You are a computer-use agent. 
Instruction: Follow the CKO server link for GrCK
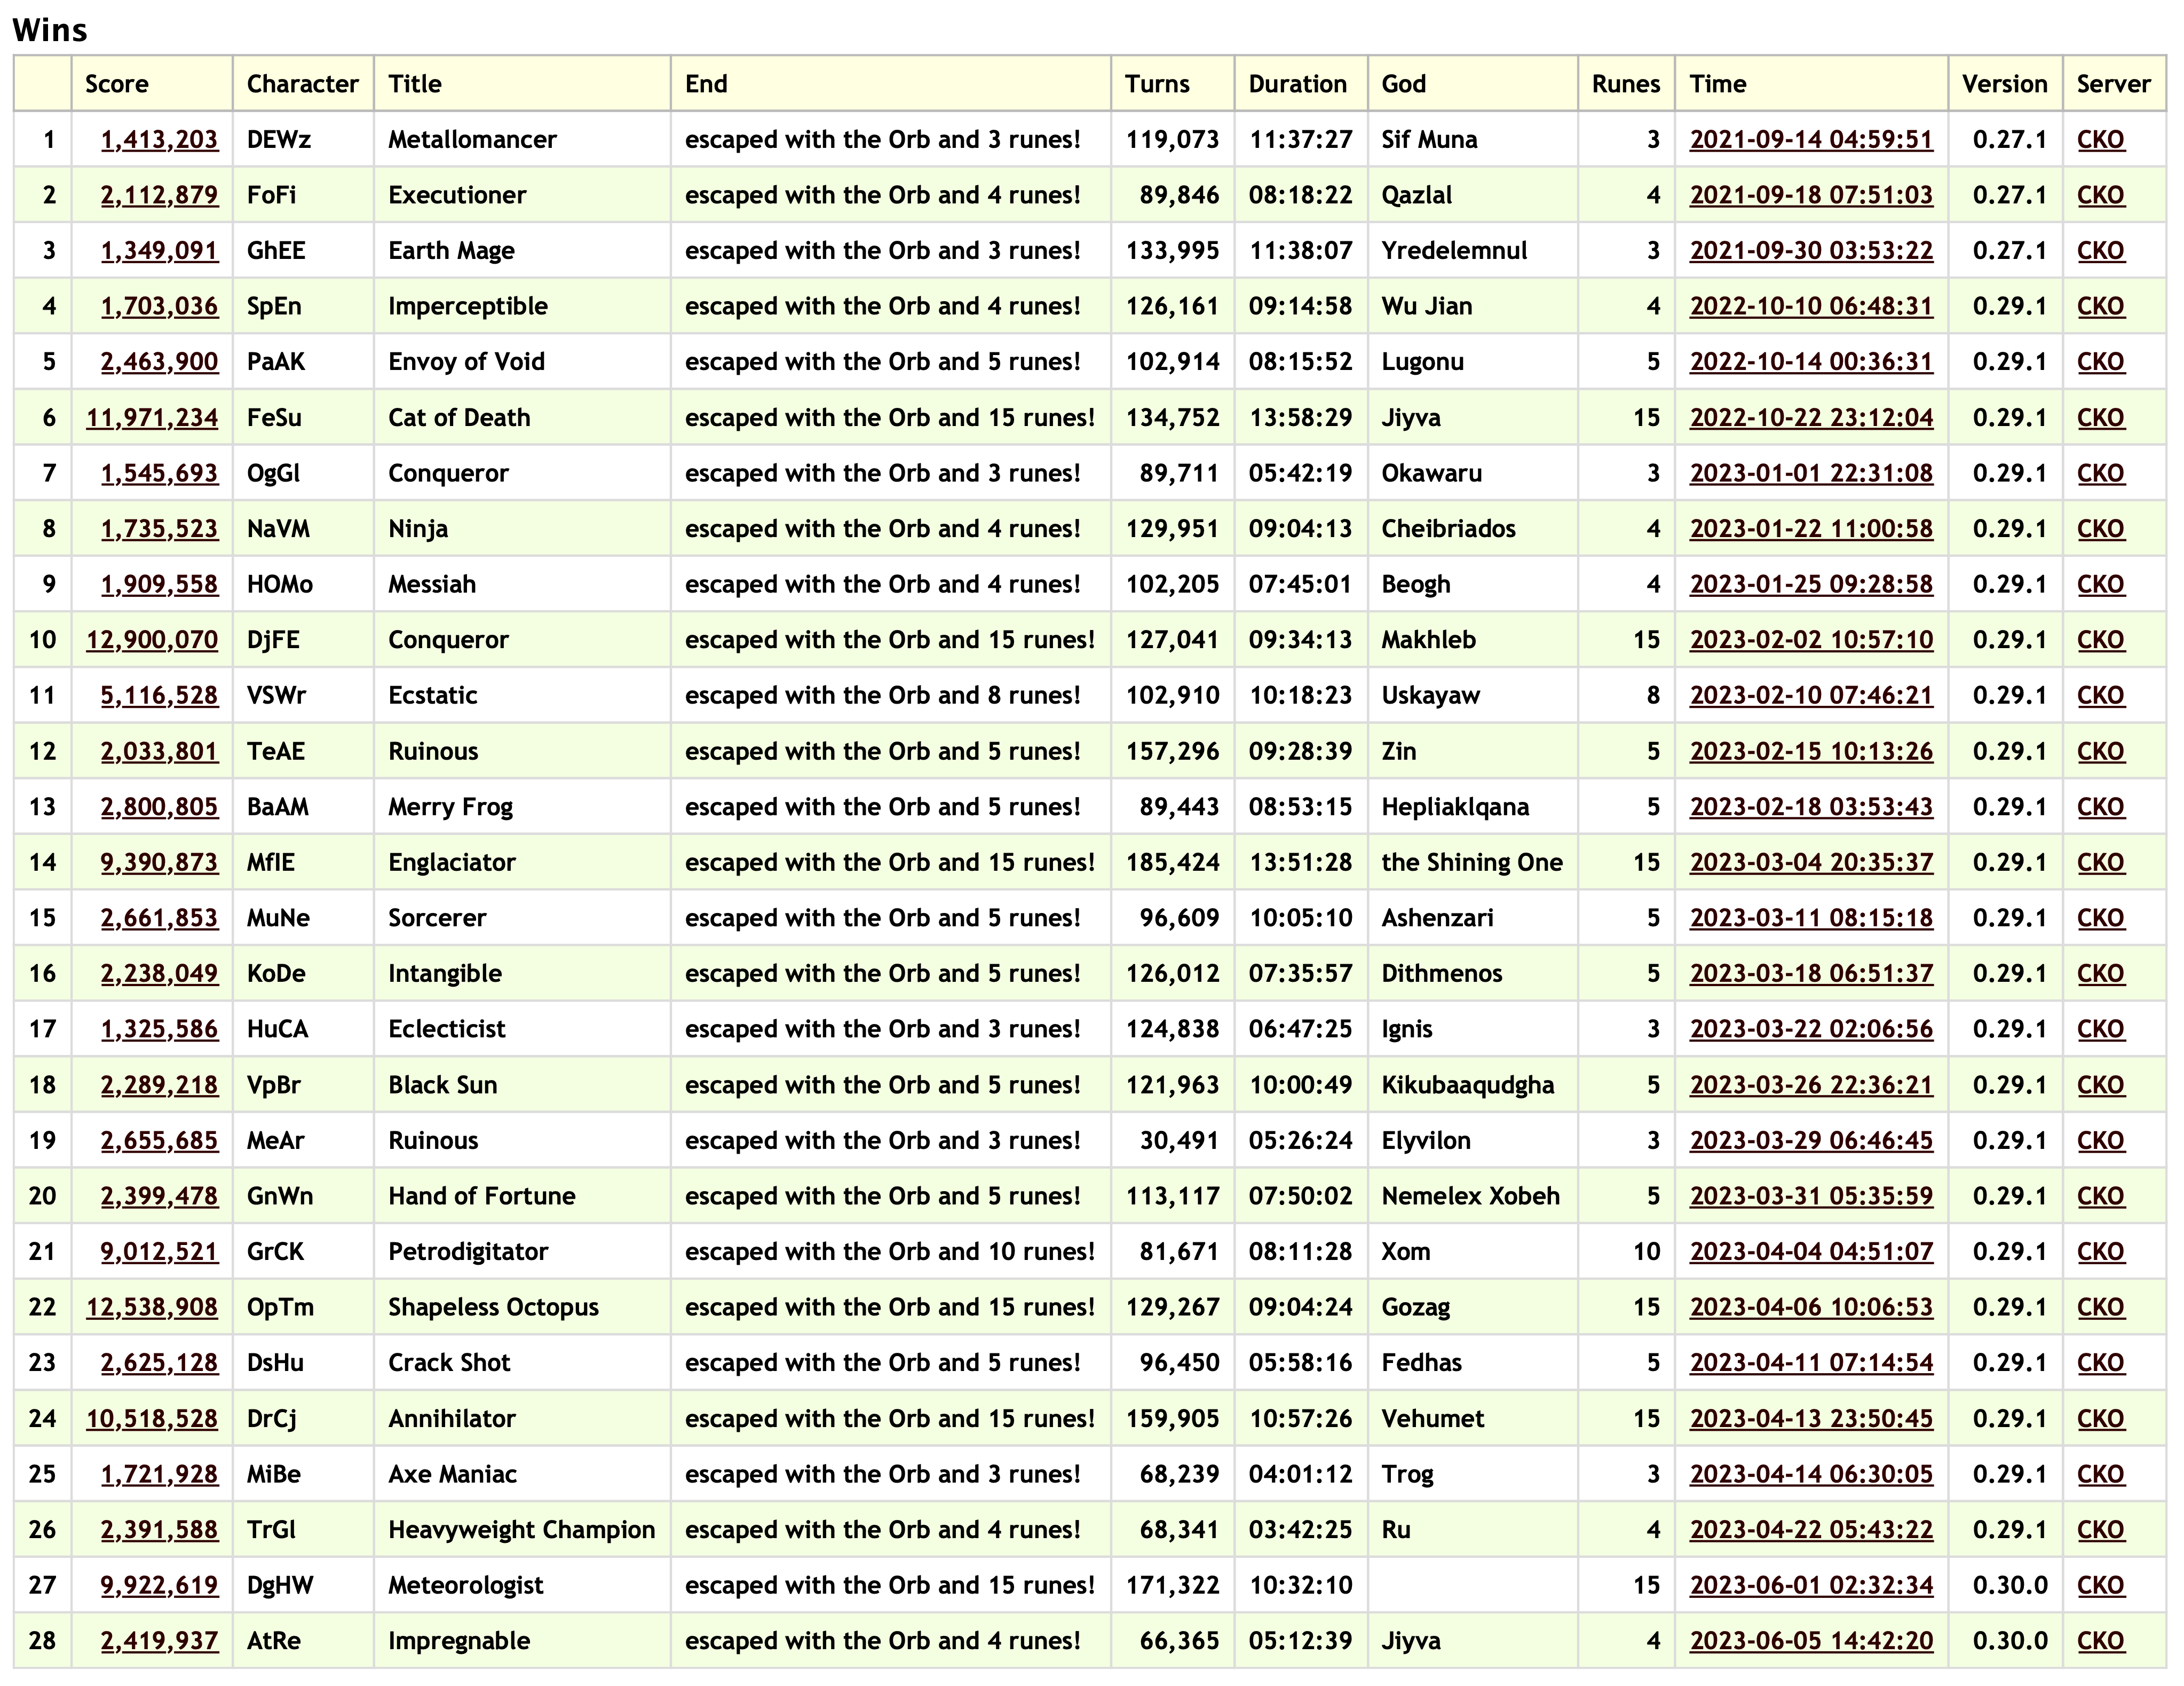[x=2100, y=1251]
